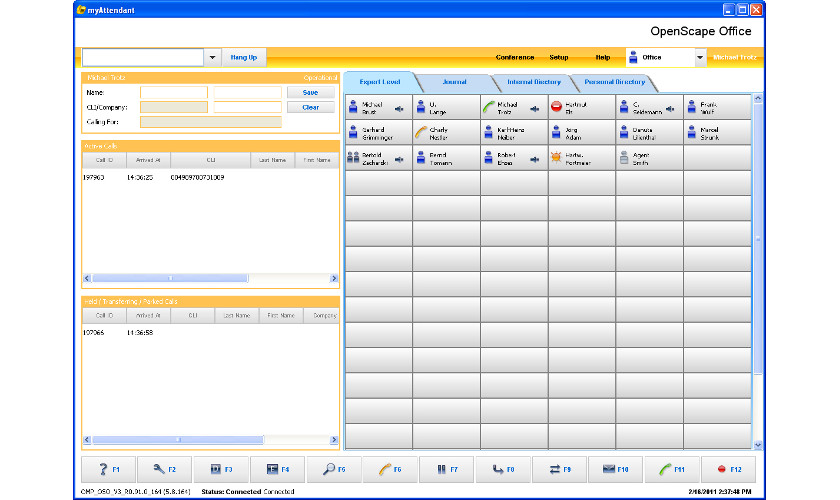Click the F7 pause hold button
Screen dimensions: 840x500
tap(447, 469)
